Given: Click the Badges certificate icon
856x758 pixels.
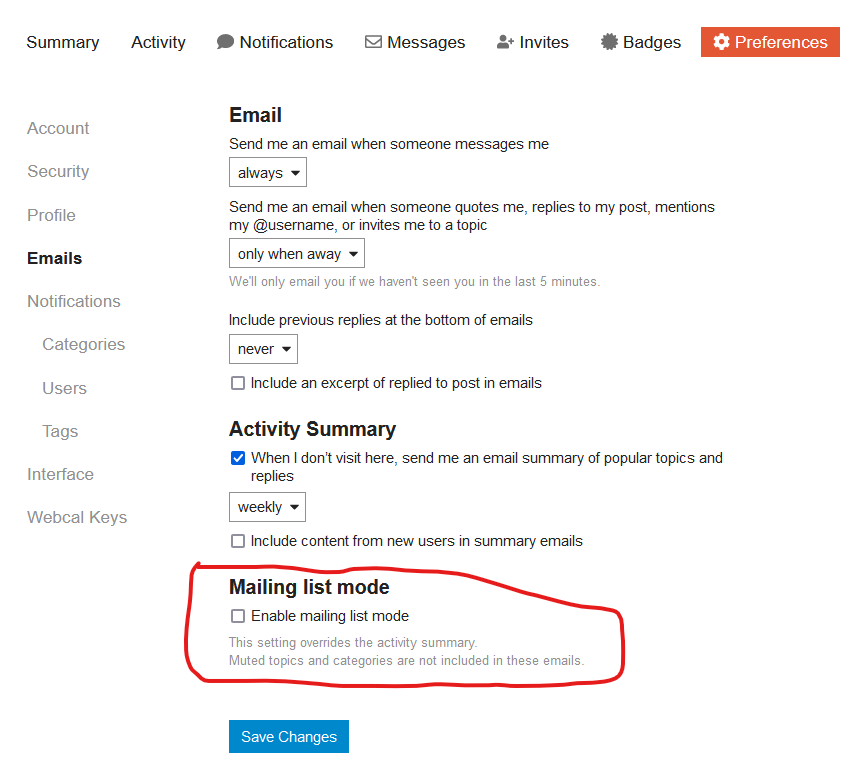Looking at the screenshot, I should coord(609,42).
